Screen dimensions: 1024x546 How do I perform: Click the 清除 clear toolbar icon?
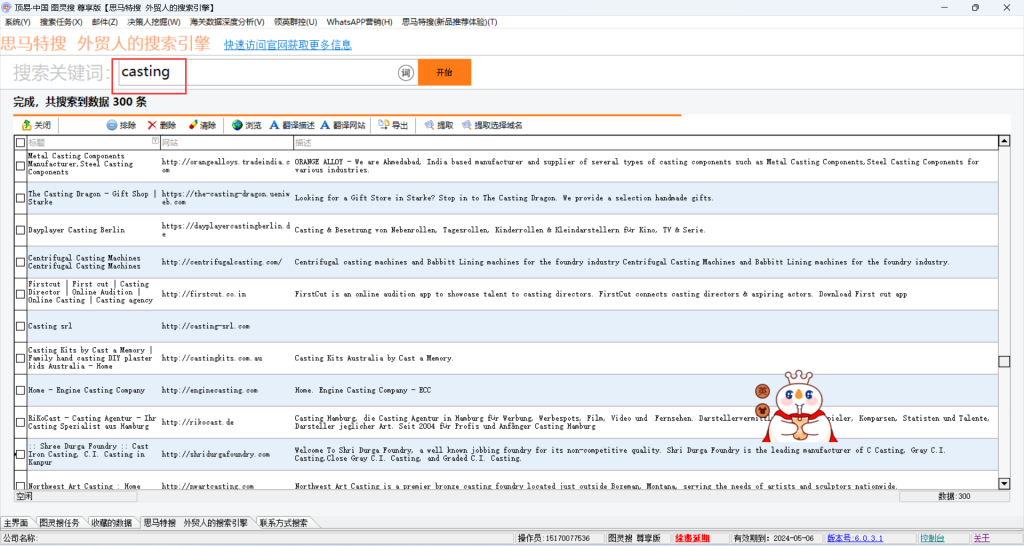(x=193, y=126)
